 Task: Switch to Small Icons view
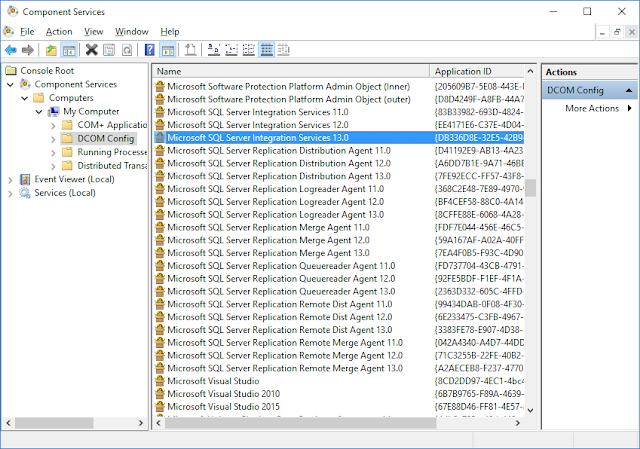coord(231,50)
